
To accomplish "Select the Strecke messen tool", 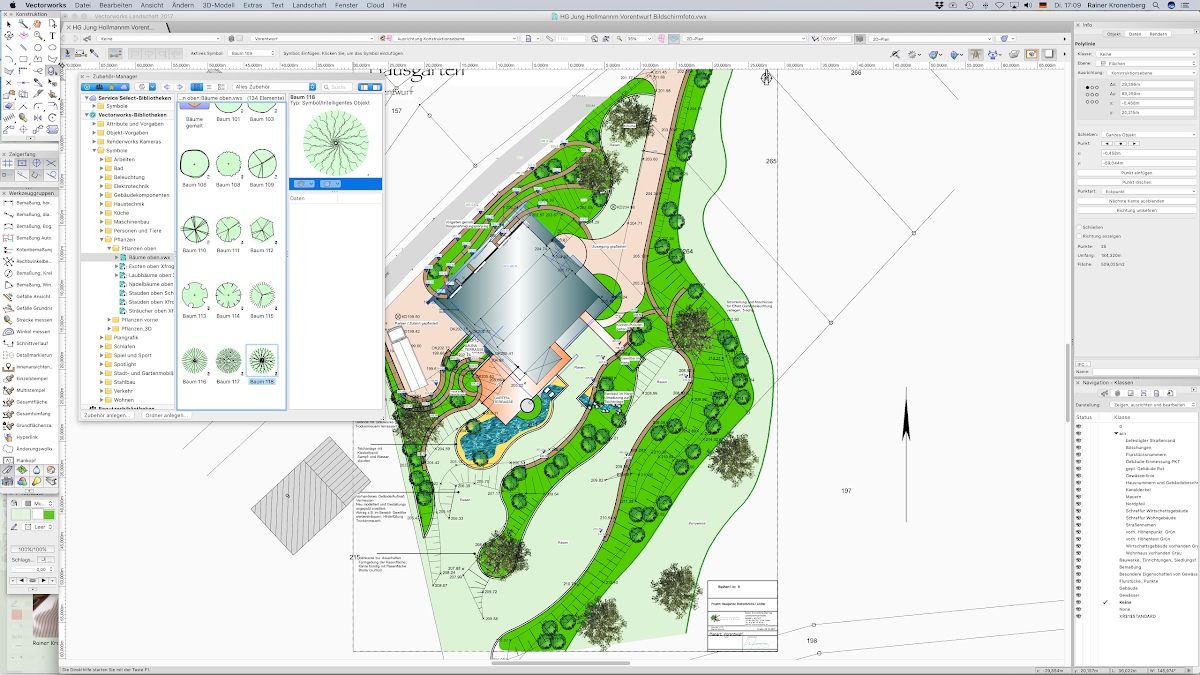I will tap(8, 320).
